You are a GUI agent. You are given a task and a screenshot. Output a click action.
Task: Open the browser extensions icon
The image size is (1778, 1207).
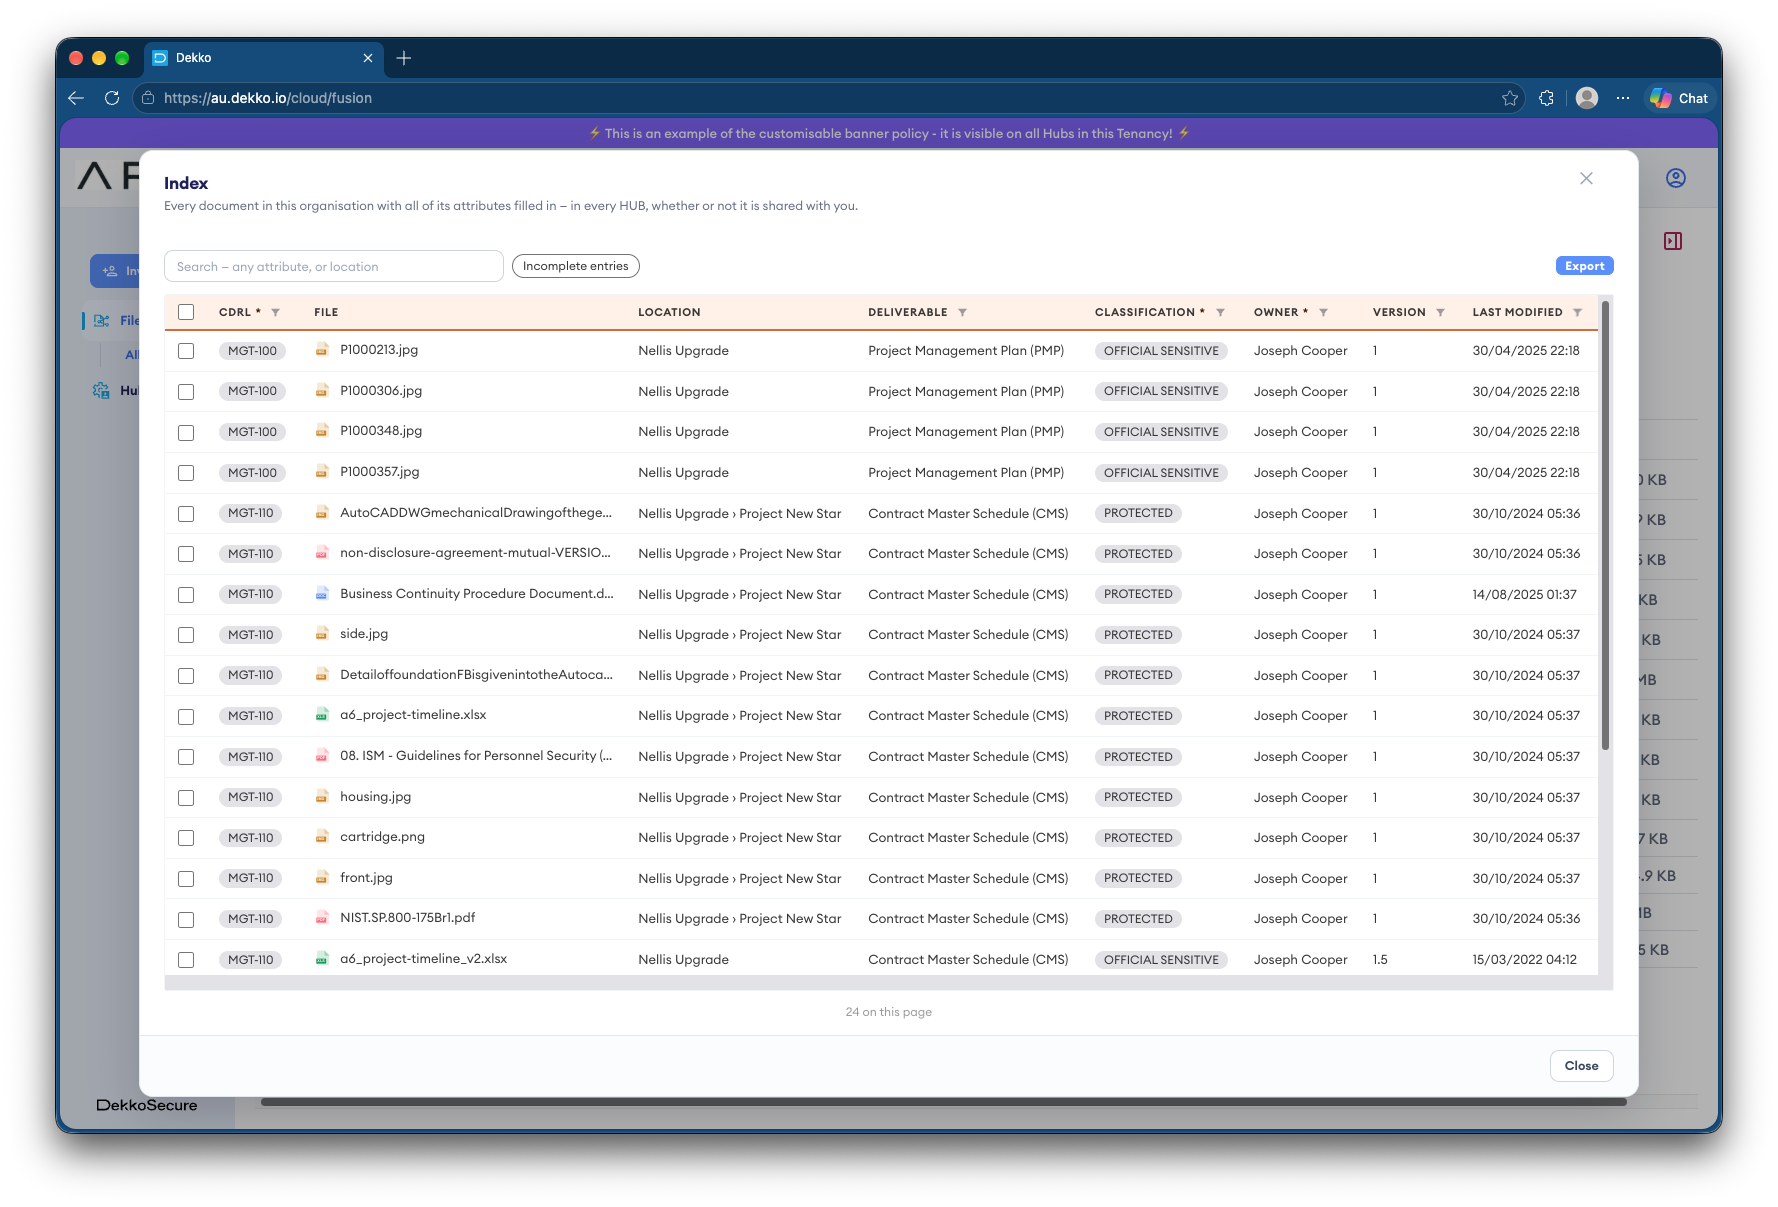(x=1547, y=98)
